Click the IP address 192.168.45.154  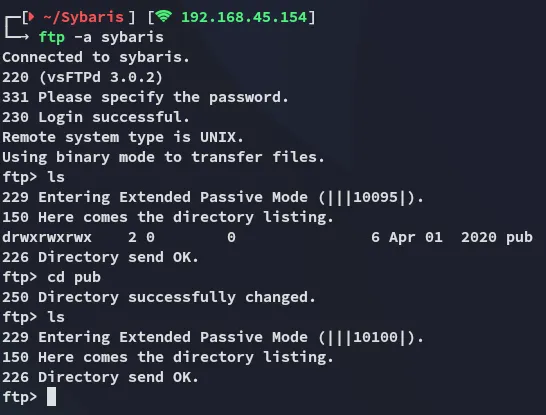tap(244, 17)
